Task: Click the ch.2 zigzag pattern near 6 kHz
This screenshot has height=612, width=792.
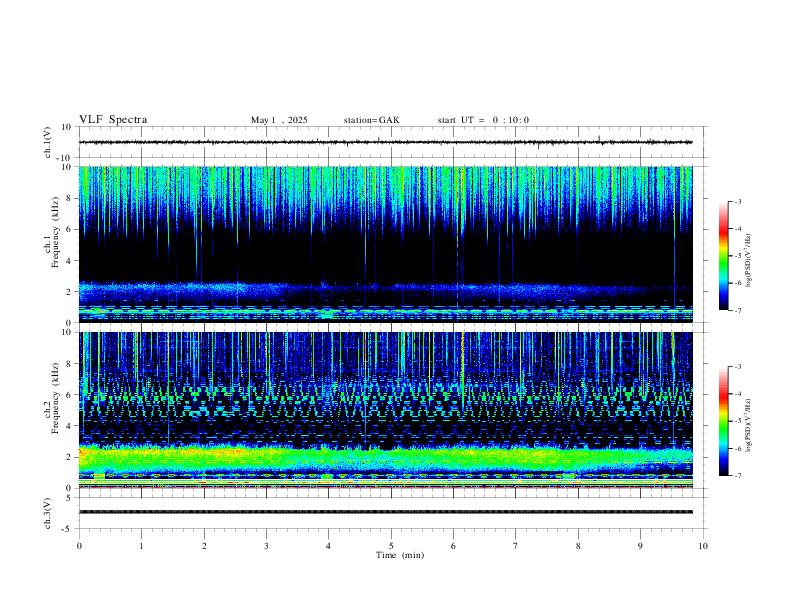Action: (x=385, y=395)
